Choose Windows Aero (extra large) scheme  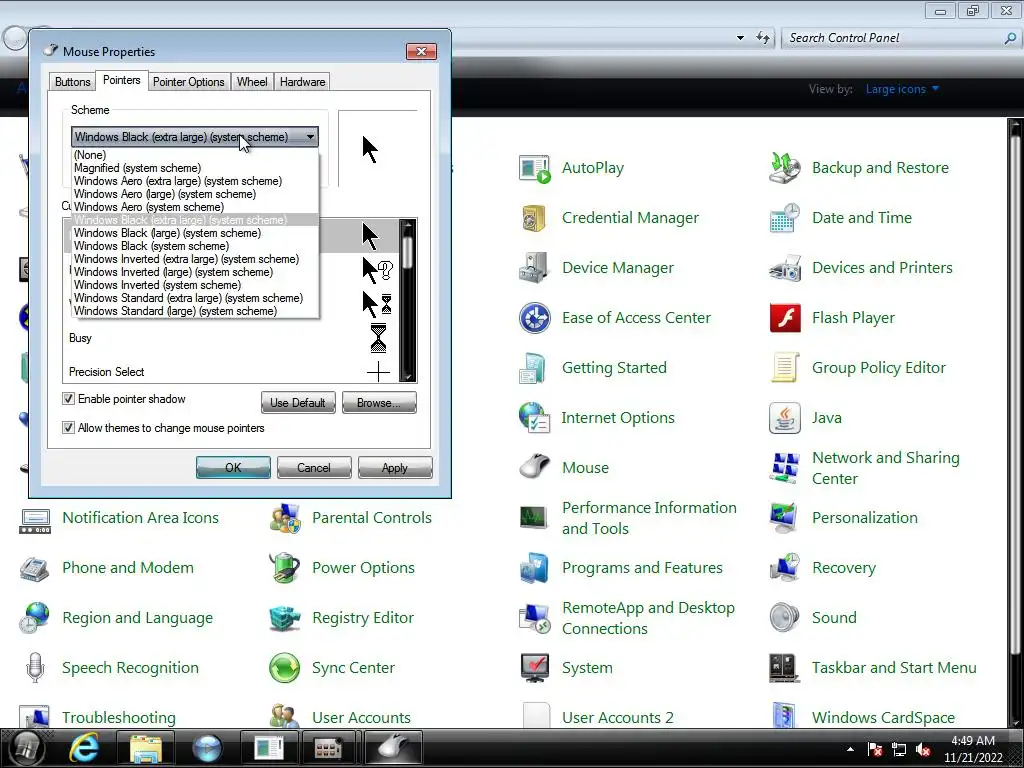(195, 181)
